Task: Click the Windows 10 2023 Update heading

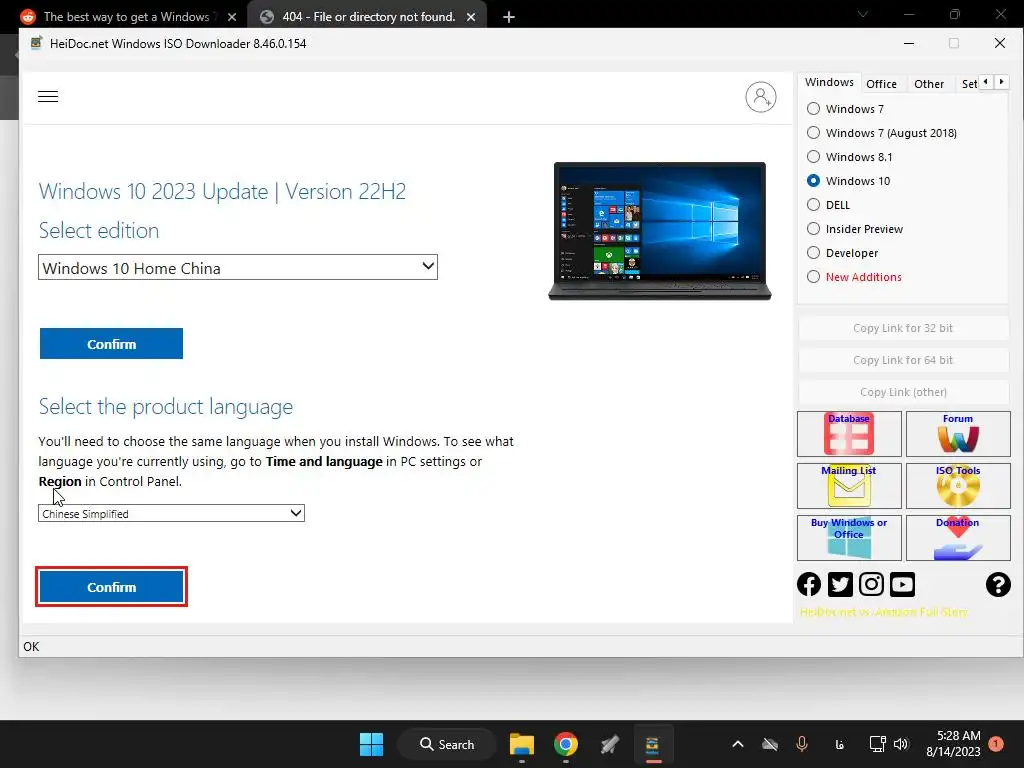Action: [x=222, y=191]
